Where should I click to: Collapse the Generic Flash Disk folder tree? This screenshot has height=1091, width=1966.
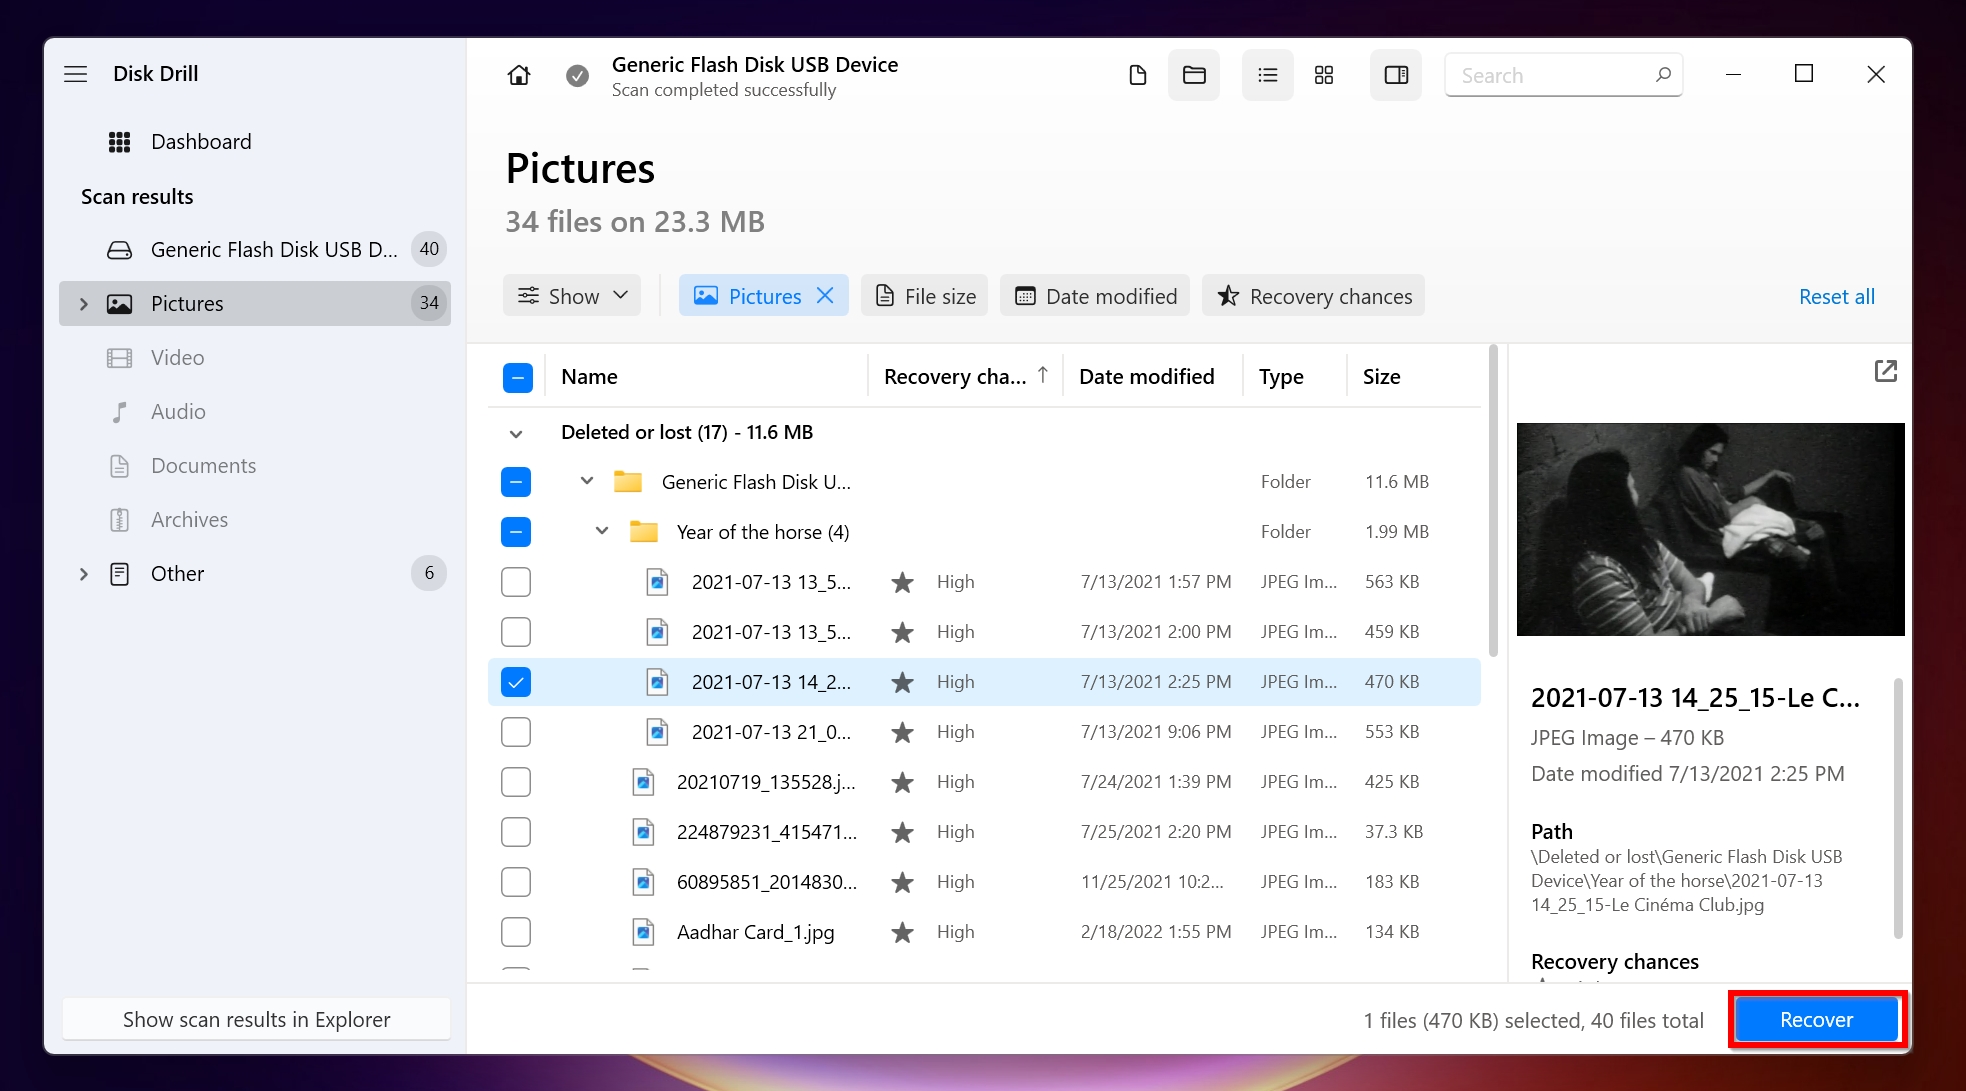[x=587, y=481]
